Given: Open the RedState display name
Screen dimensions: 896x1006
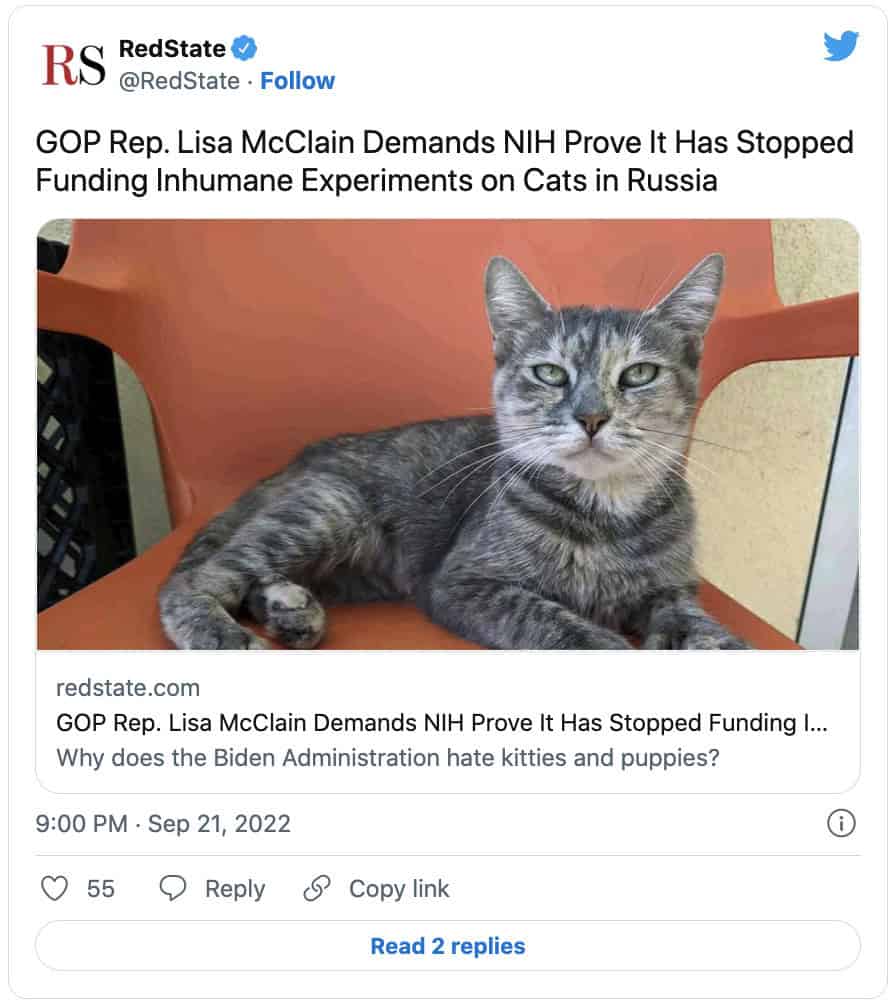Looking at the screenshot, I should 173,49.
